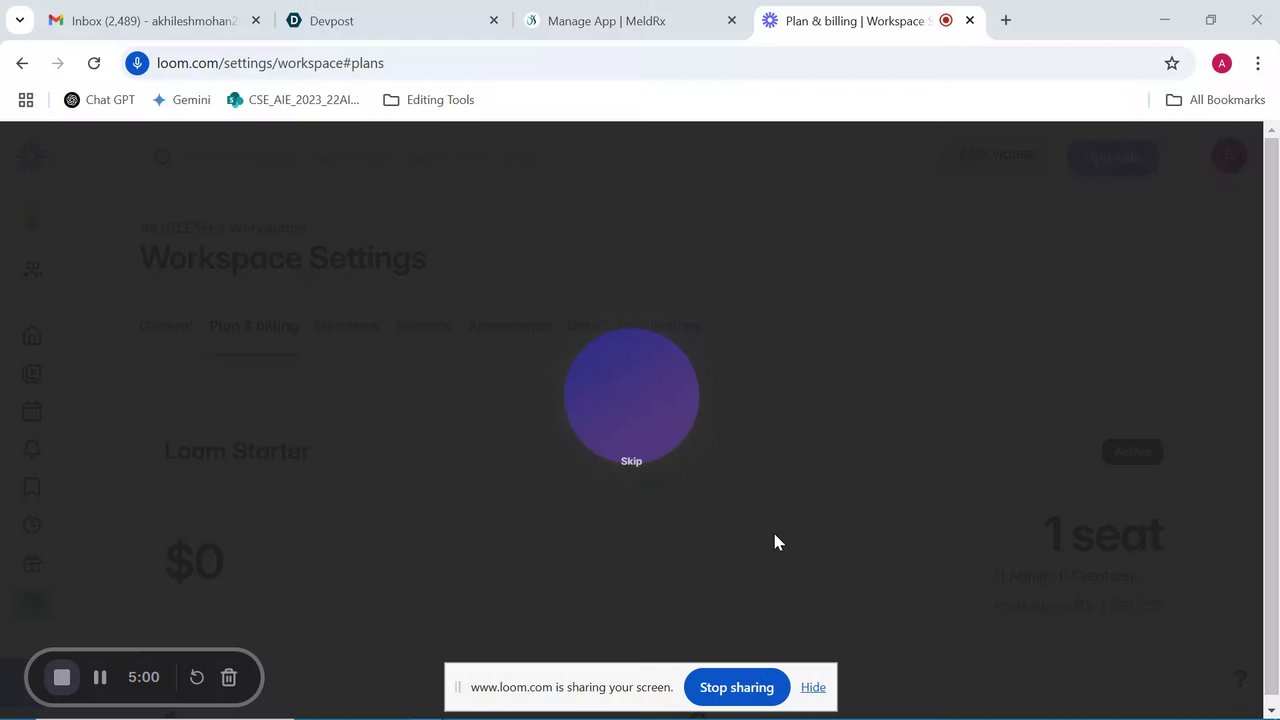Go back to the previous page

[x=22, y=63]
